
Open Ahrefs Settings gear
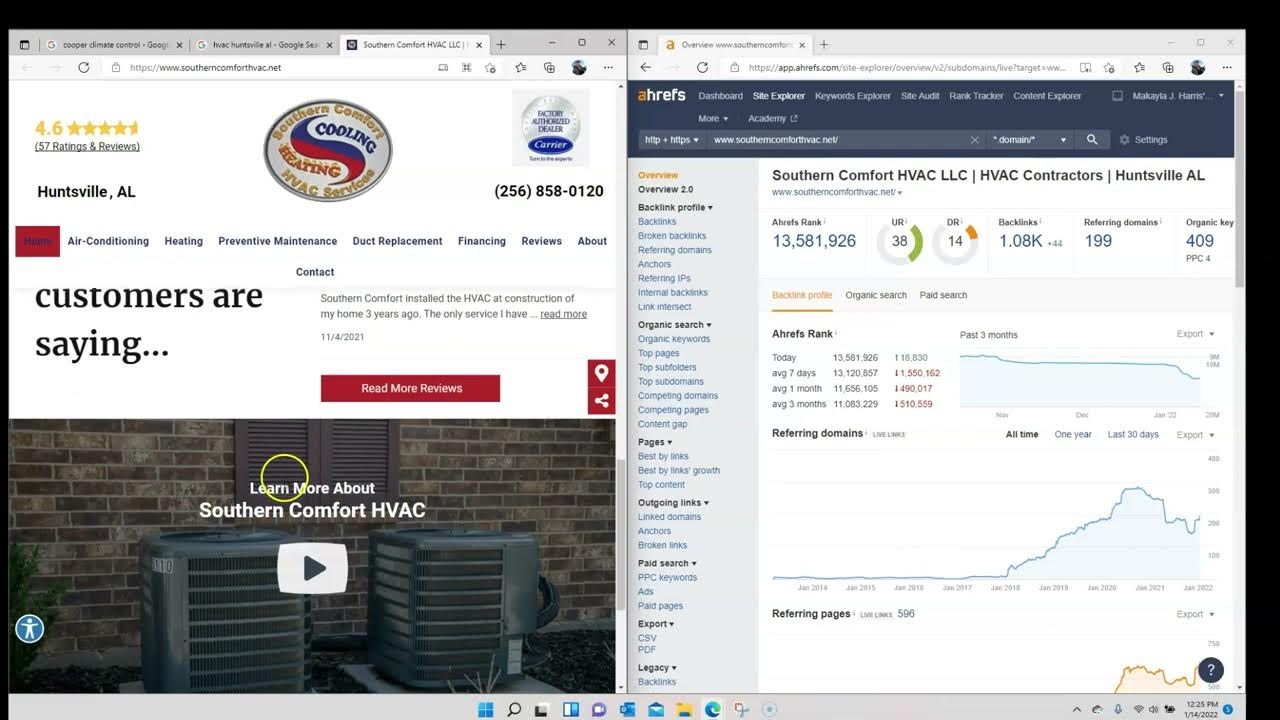pyautogui.click(x=1143, y=140)
